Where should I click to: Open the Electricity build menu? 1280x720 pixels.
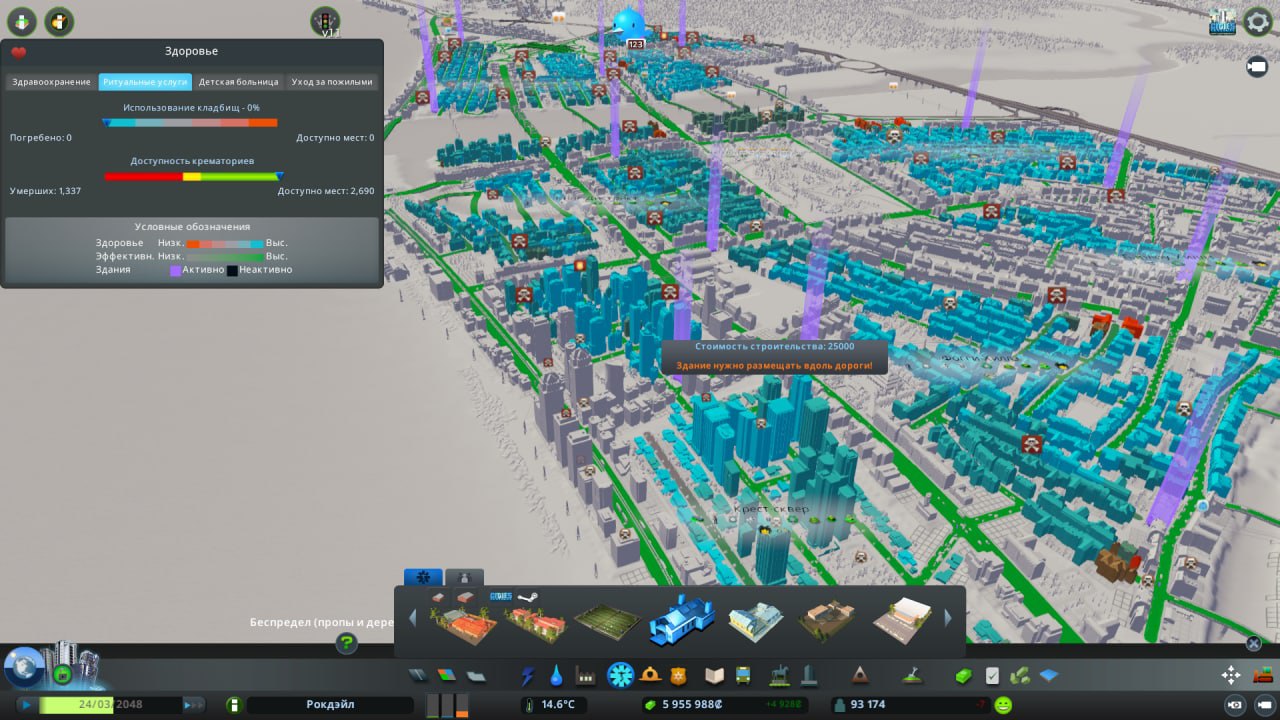pyautogui.click(x=528, y=676)
